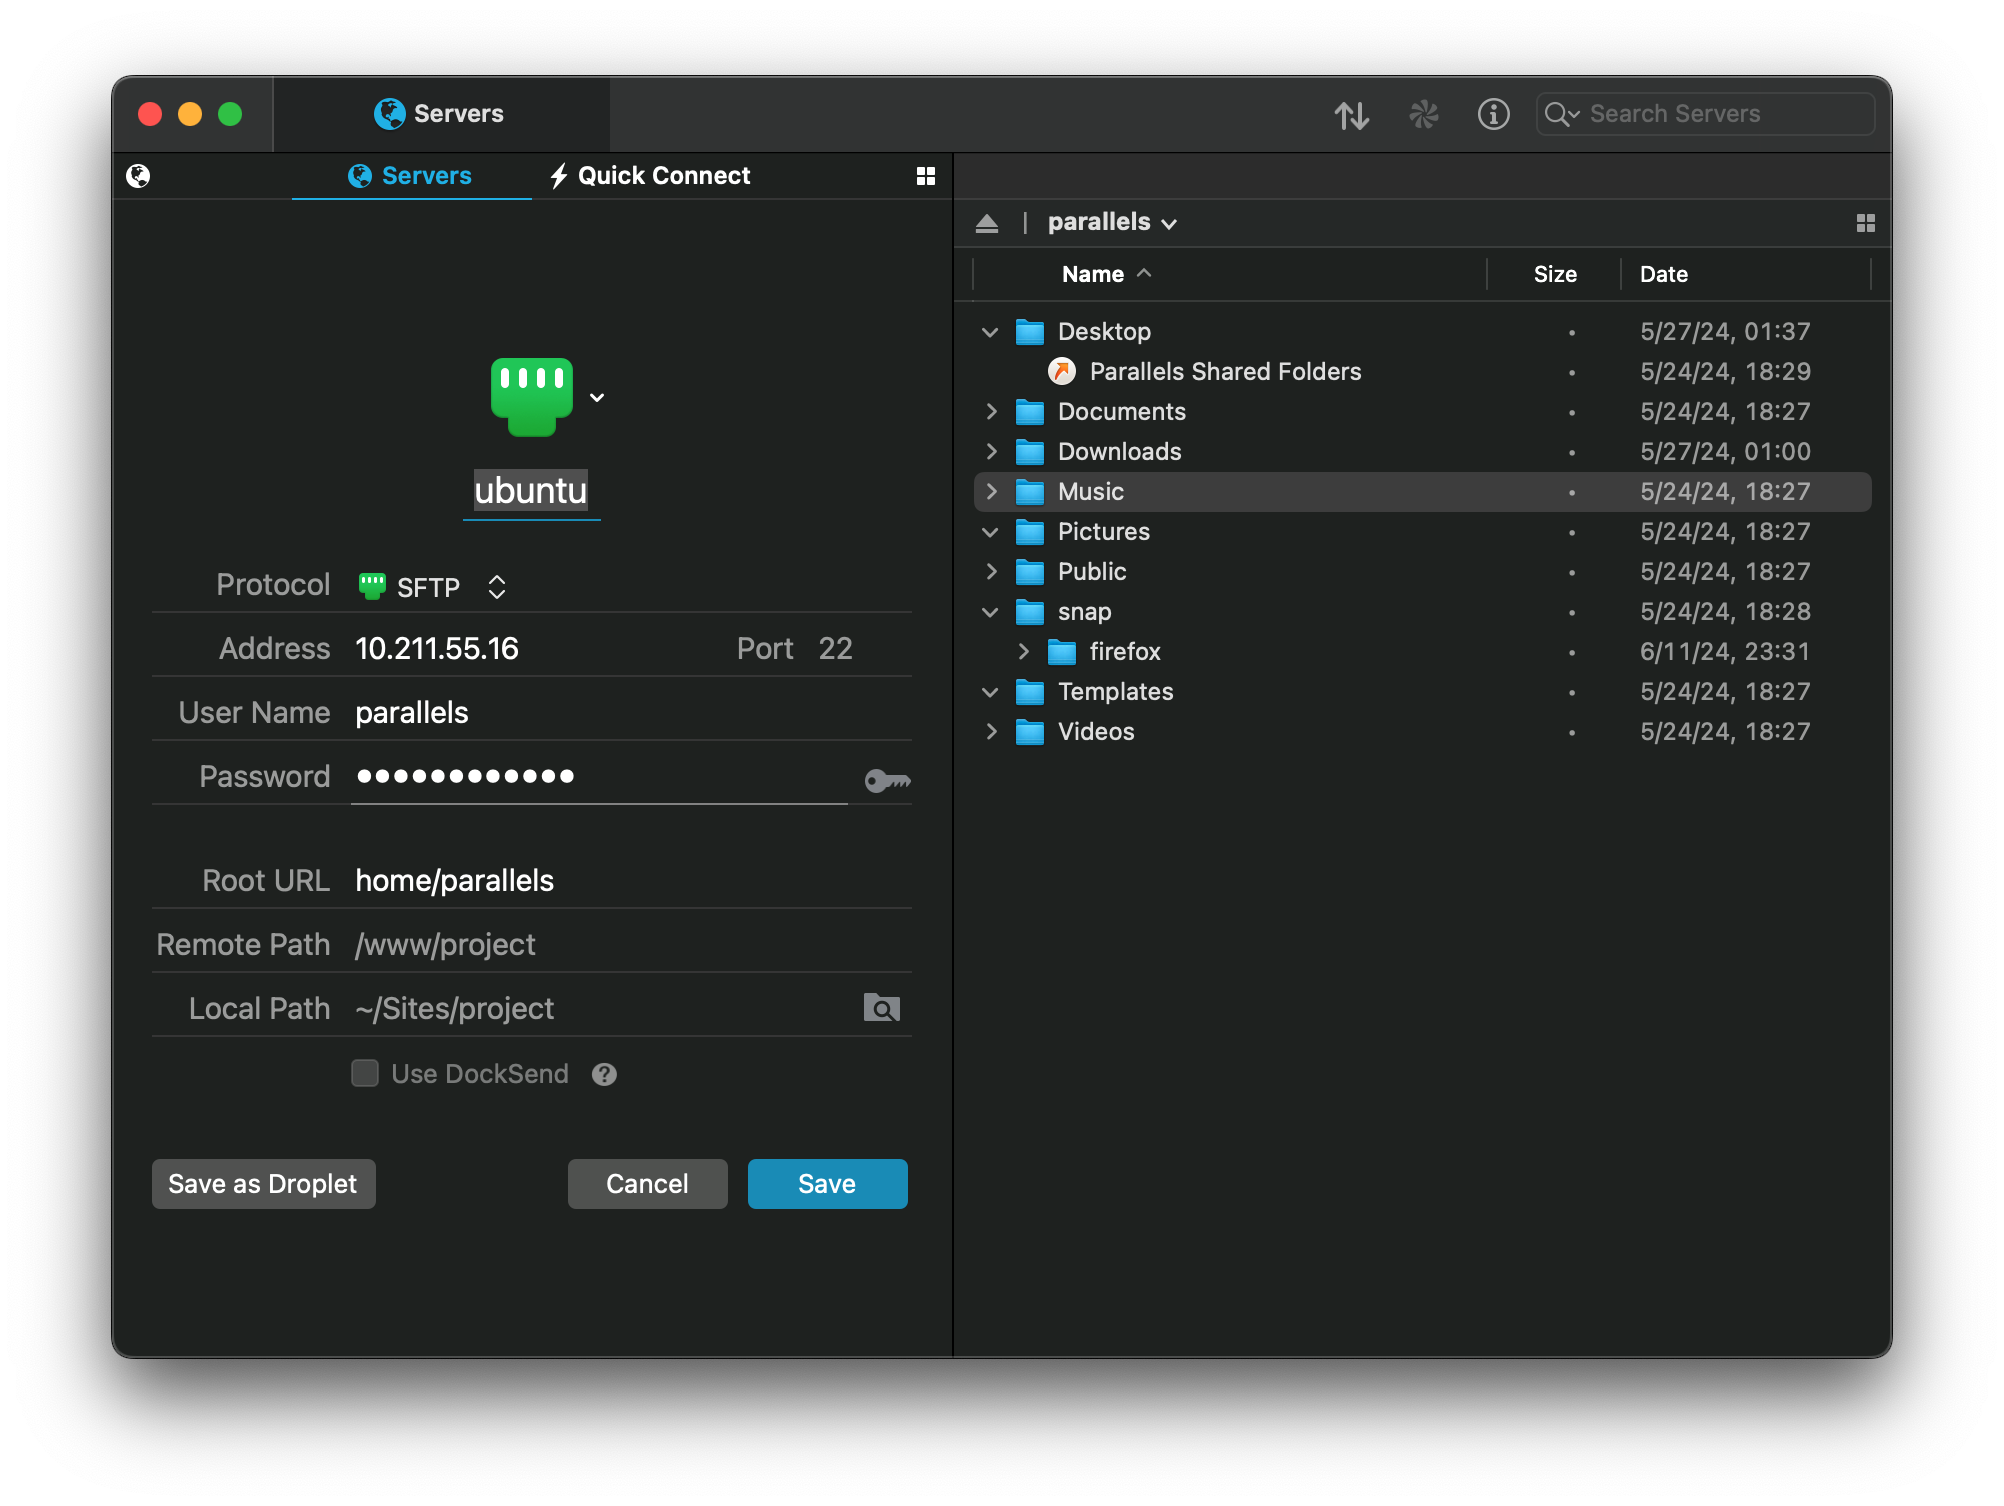The height and width of the screenshot is (1506, 2004).
Task: Collapse the Templates folder
Action: [990, 692]
